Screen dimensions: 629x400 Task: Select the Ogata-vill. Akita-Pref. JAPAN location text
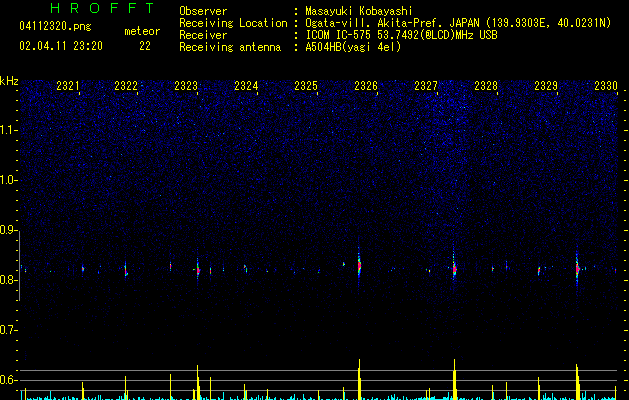point(458,23)
